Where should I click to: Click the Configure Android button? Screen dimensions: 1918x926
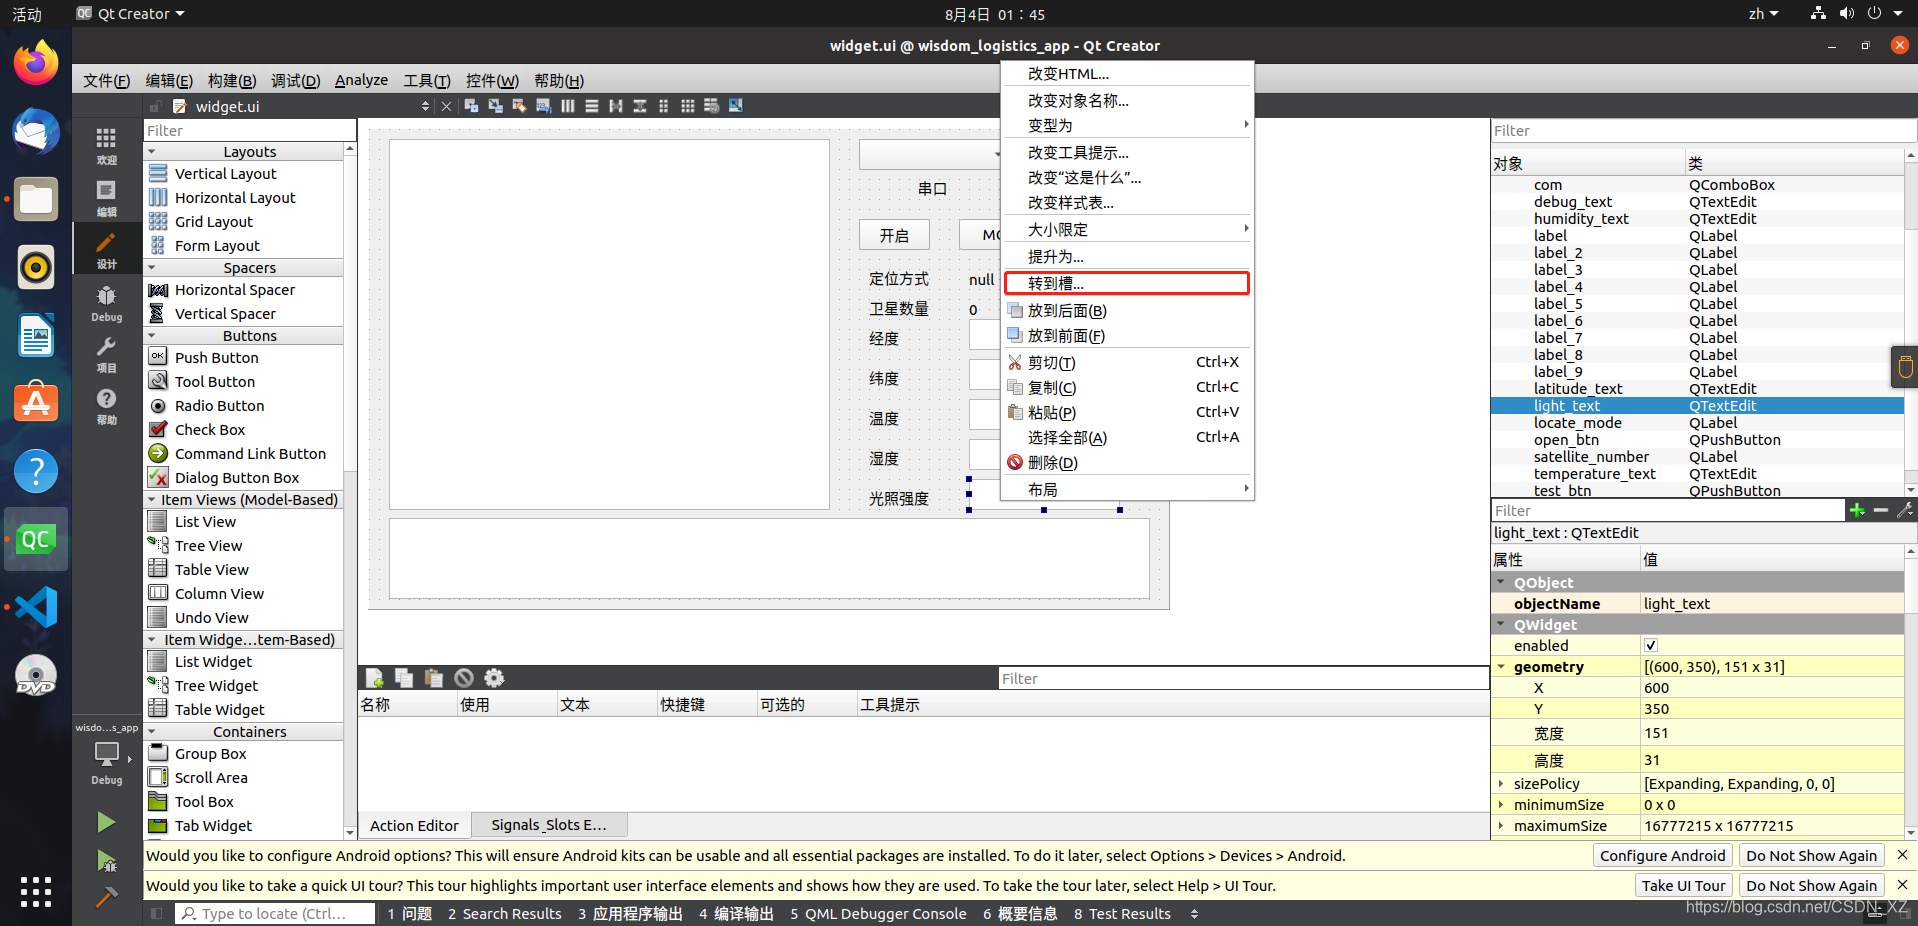(1662, 855)
